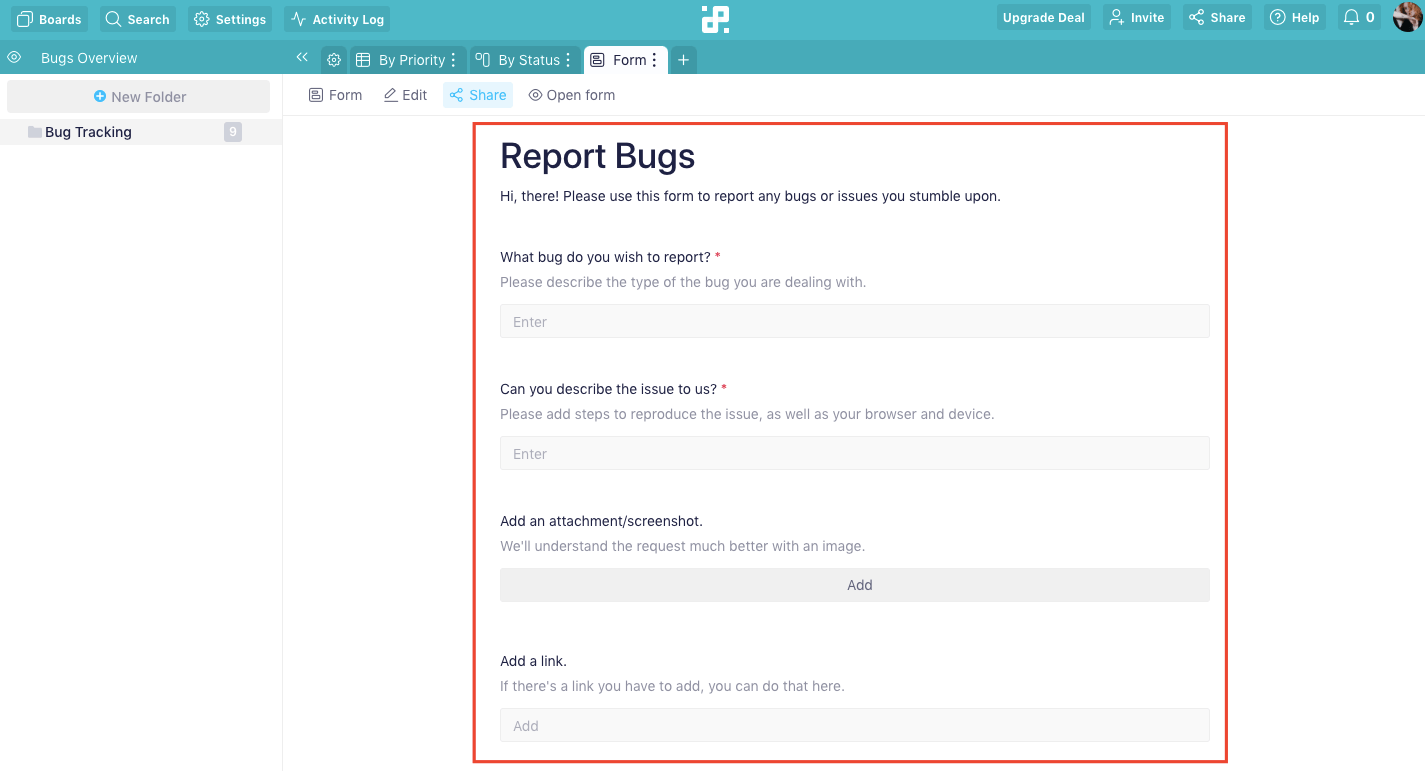Collapse the sidebar with double chevron

pyautogui.click(x=302, y=58)
